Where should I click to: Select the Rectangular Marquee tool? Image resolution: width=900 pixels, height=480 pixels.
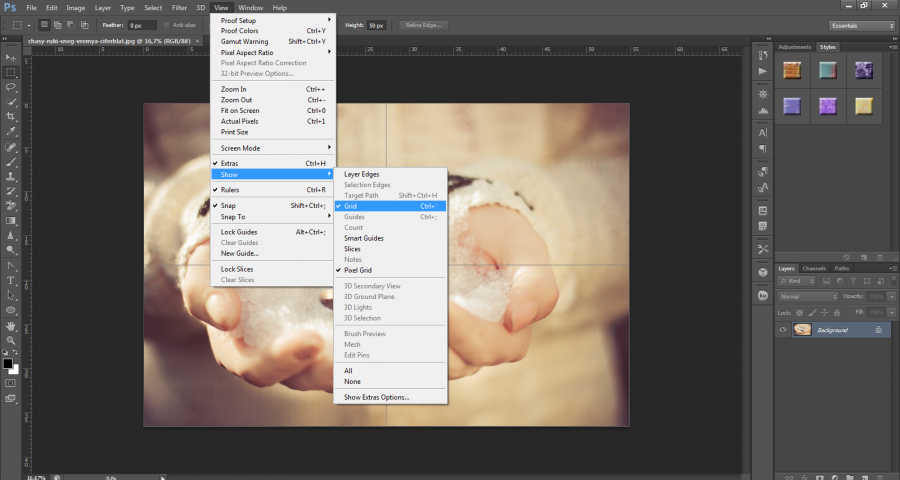point(11,73)
